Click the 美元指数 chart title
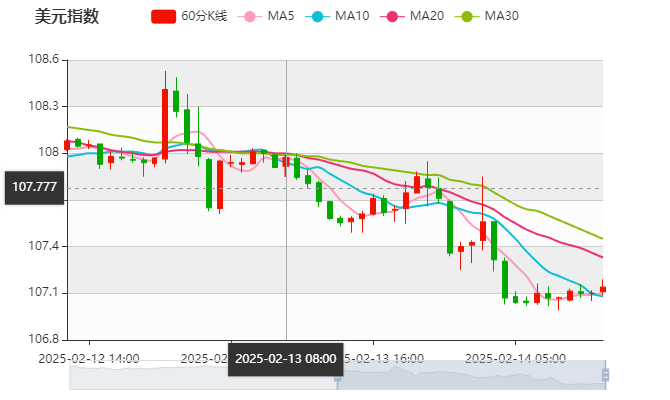670x400 pixels. click(66, 17)
